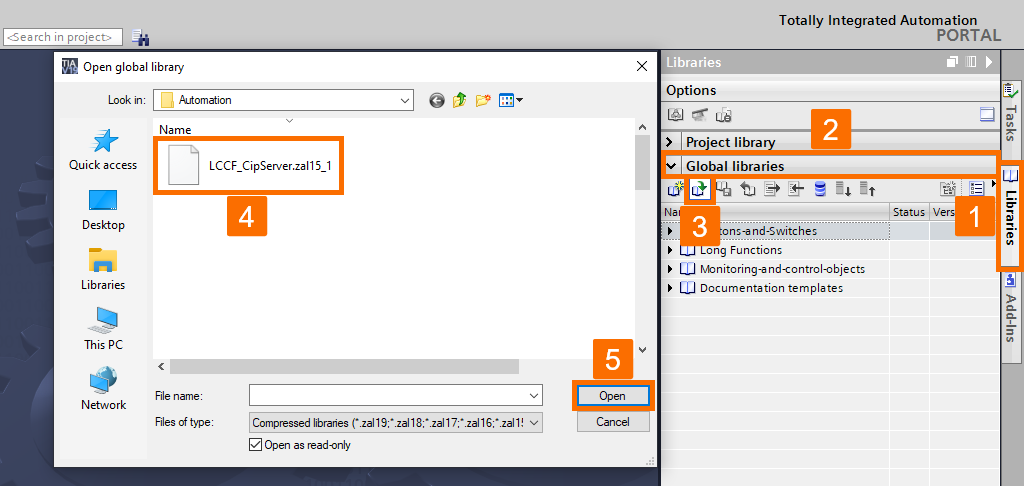Collapse the Libraries panel with the header arrow
Viewport: 1024px width, 486px height.
(989, 62)
